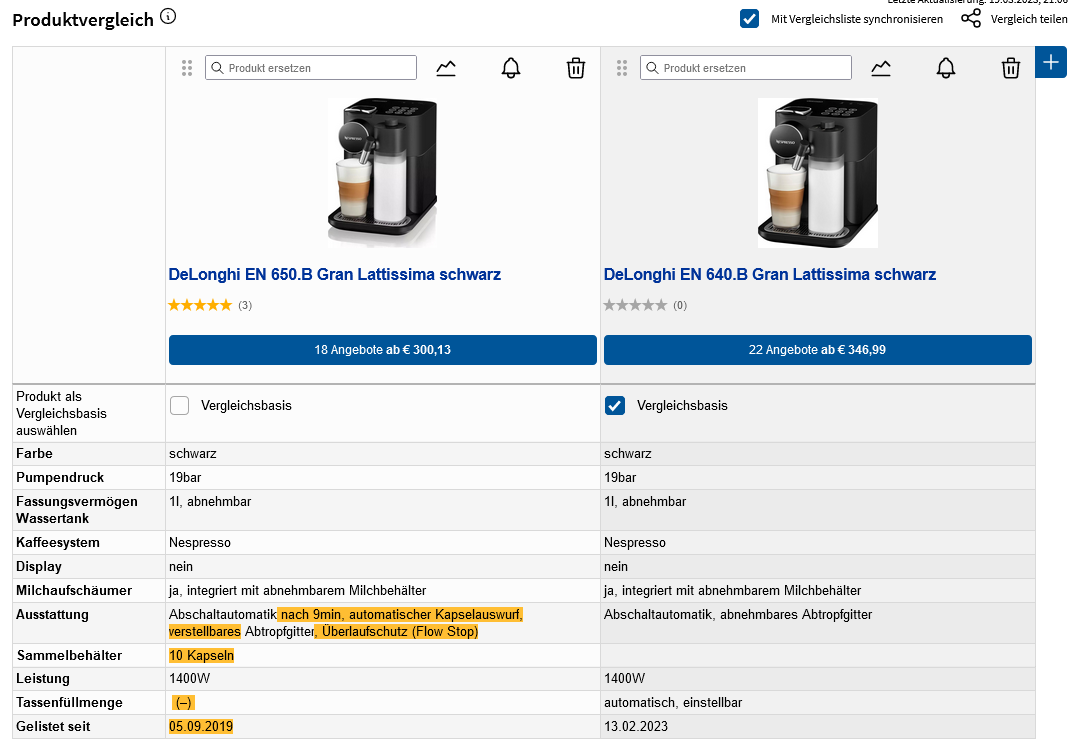Click the 13.02.2023 listing date
This screenshot has height=745, width=1077.
point(636,726)
